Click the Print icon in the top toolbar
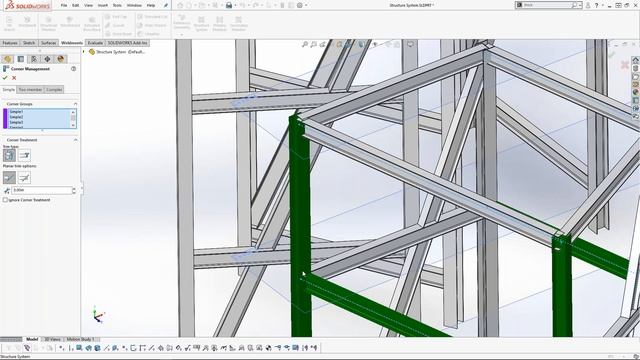The height and width of the screenshot is (360, 640). [x=229, y=5]
